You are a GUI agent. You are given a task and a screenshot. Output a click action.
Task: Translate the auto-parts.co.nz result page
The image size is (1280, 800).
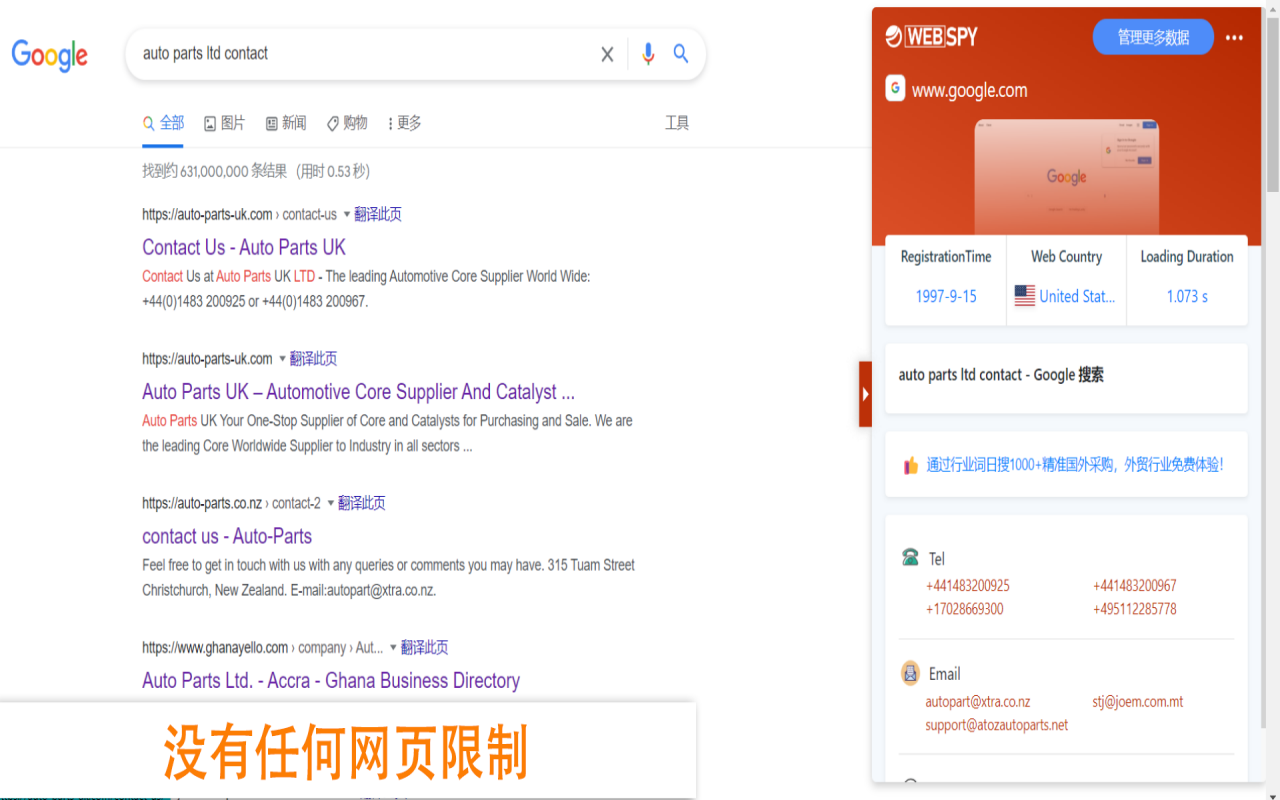362,503
